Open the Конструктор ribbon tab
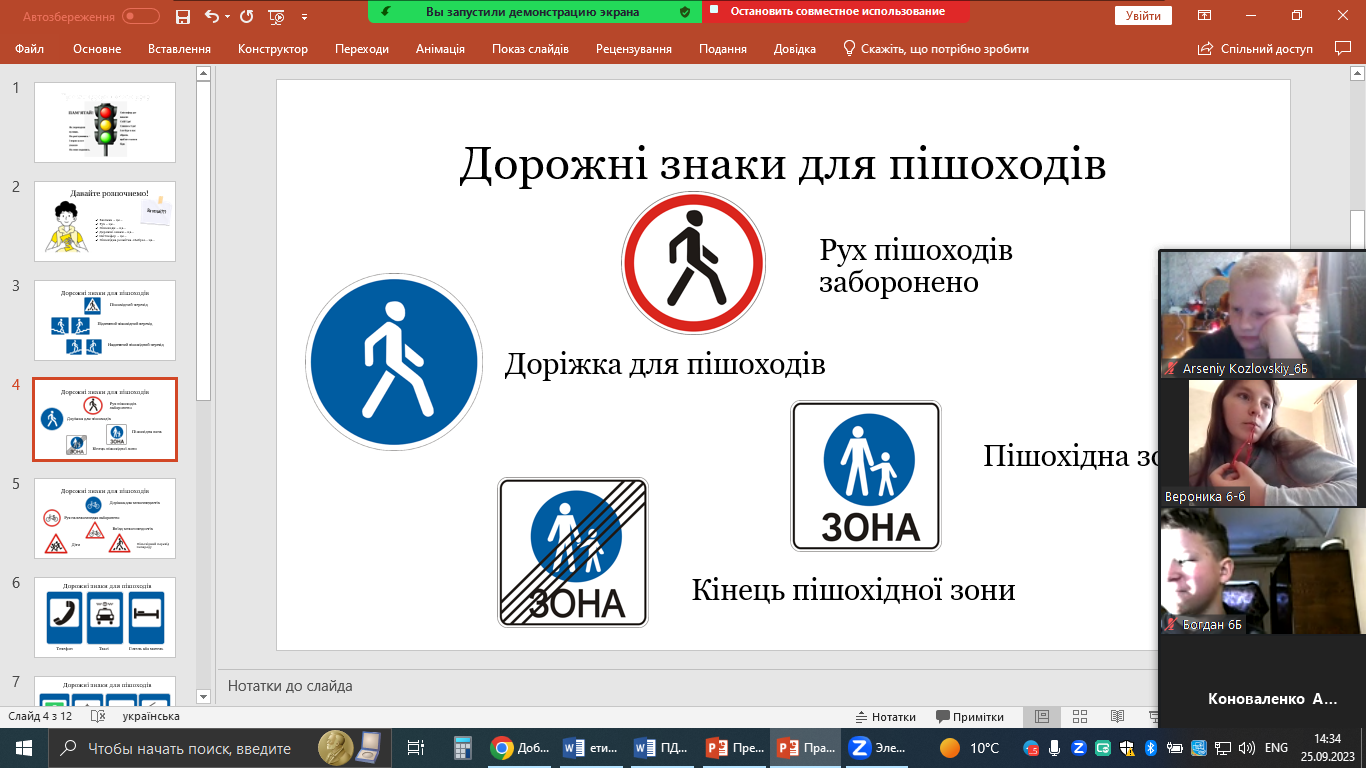Screen dimensions: 1366x768 (273, 49)
